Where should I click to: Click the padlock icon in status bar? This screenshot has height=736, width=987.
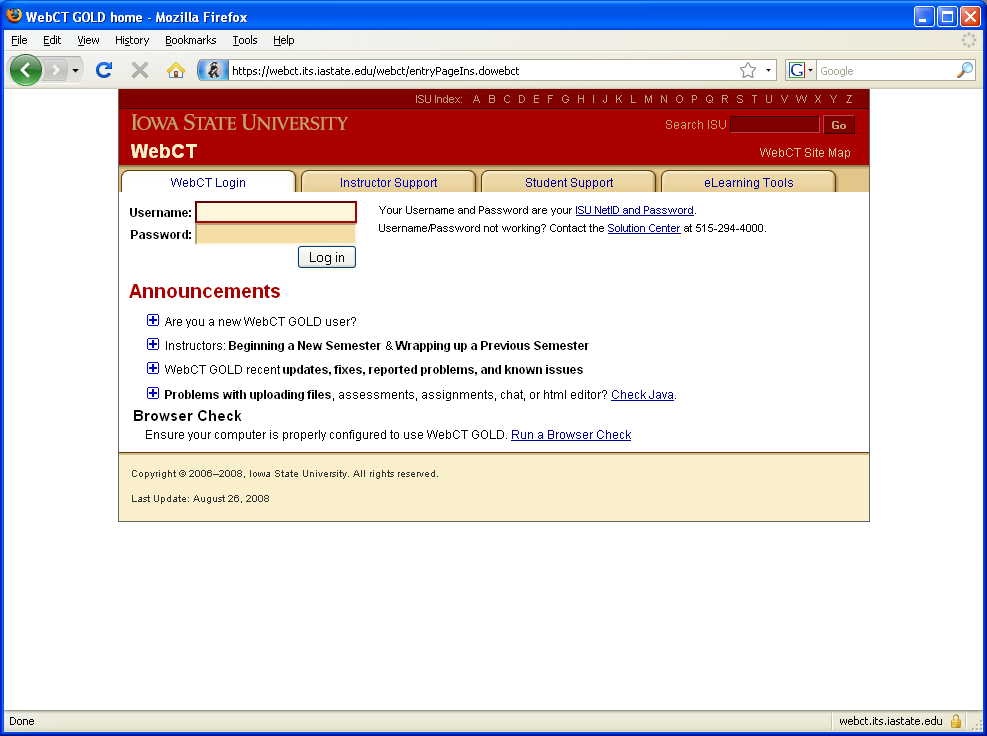coord(956,721)
